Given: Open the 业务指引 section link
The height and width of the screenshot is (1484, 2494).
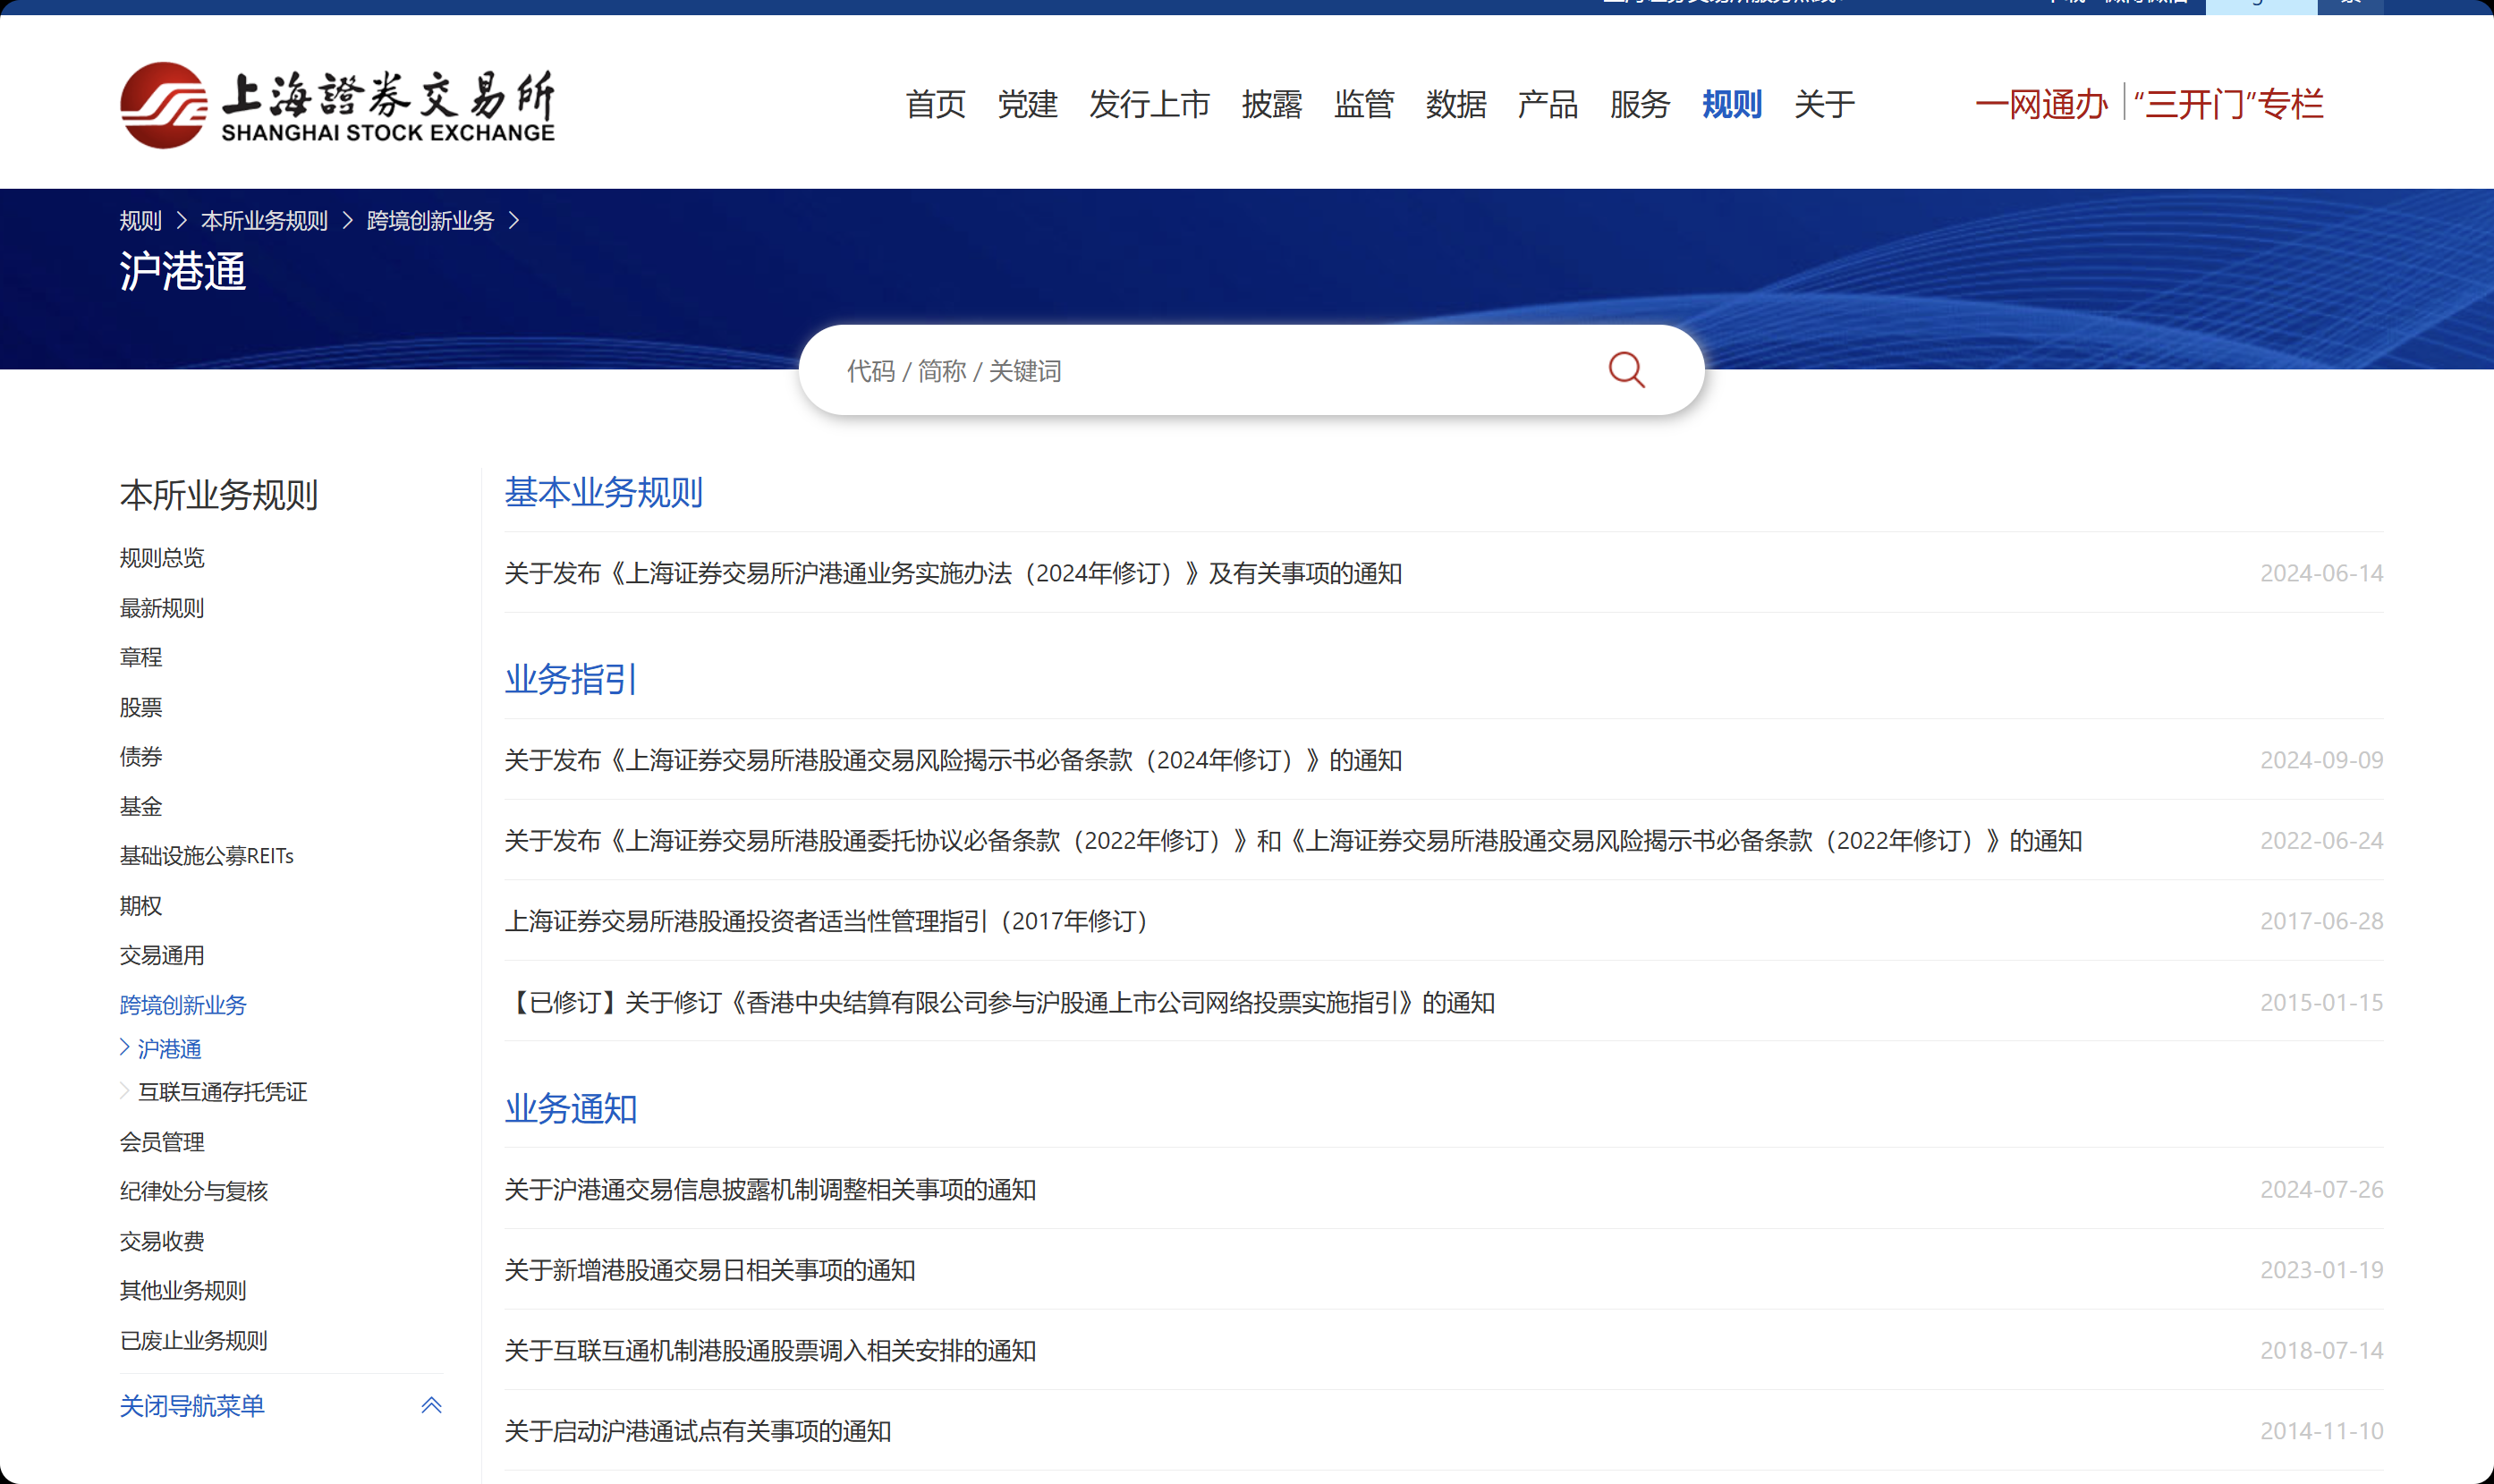Looking at the screenshot, I should pyautogui.click(x=569, y=679).
